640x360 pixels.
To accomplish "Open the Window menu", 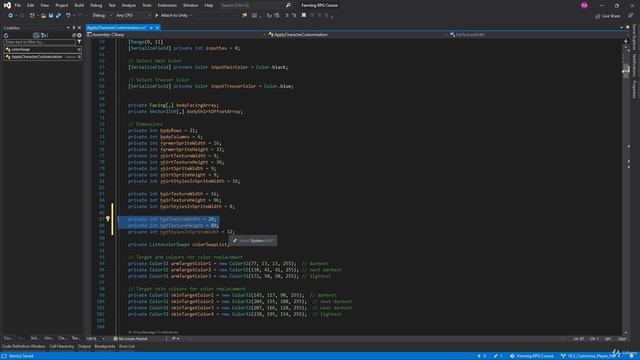I will [x=190, y=5].
